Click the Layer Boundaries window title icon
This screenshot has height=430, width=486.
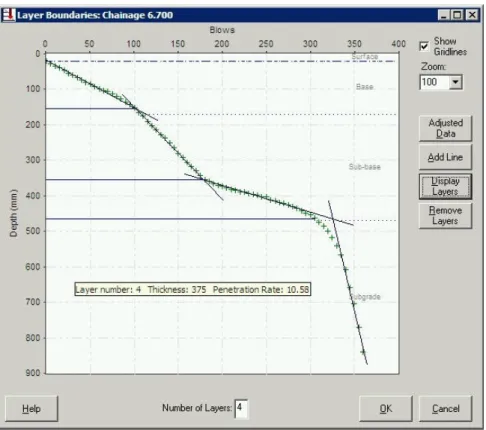tap(9, 15)
